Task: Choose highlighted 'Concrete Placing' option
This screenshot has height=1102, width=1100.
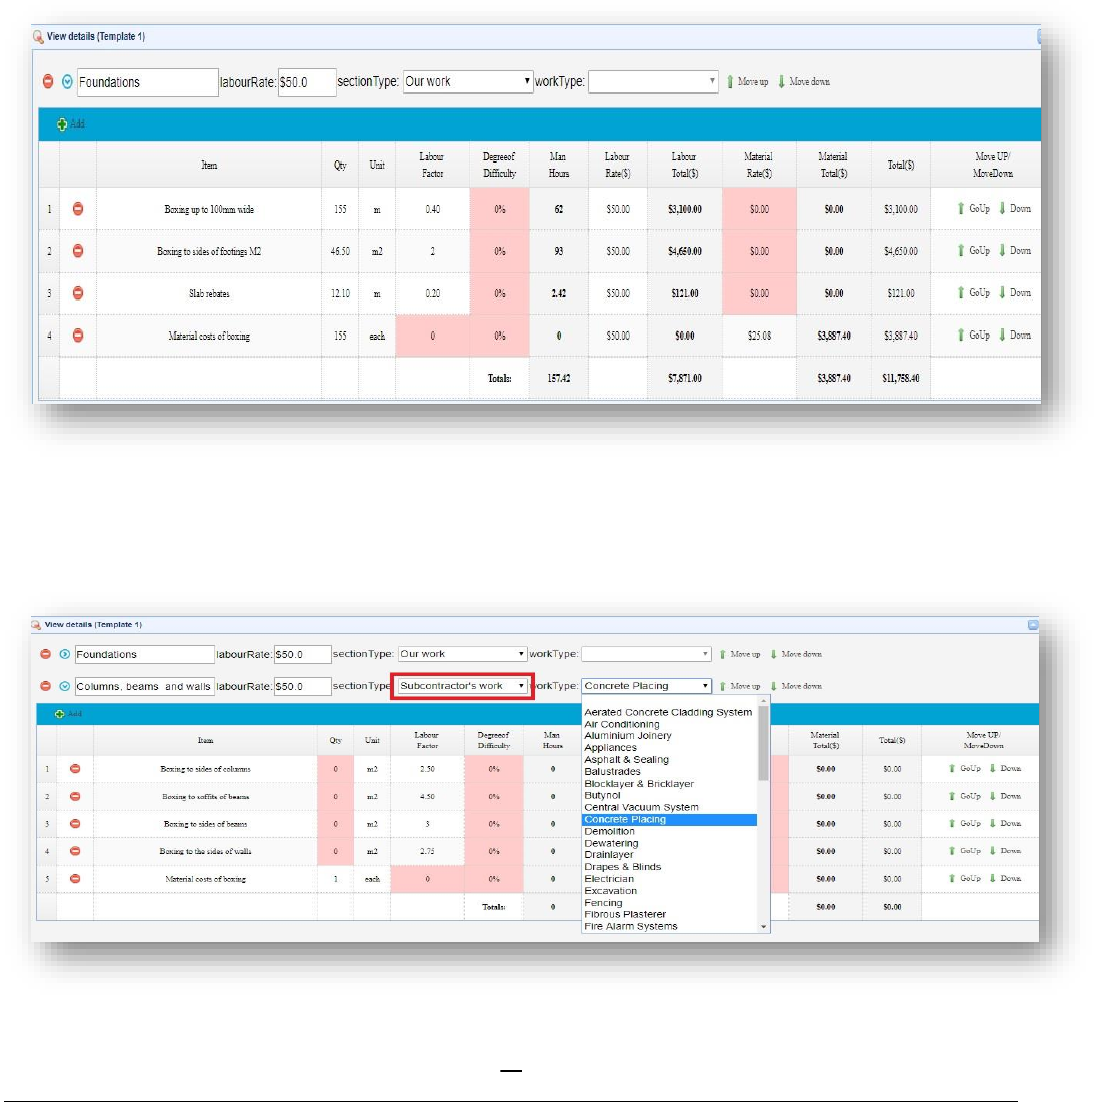Action: click(670, 819)
